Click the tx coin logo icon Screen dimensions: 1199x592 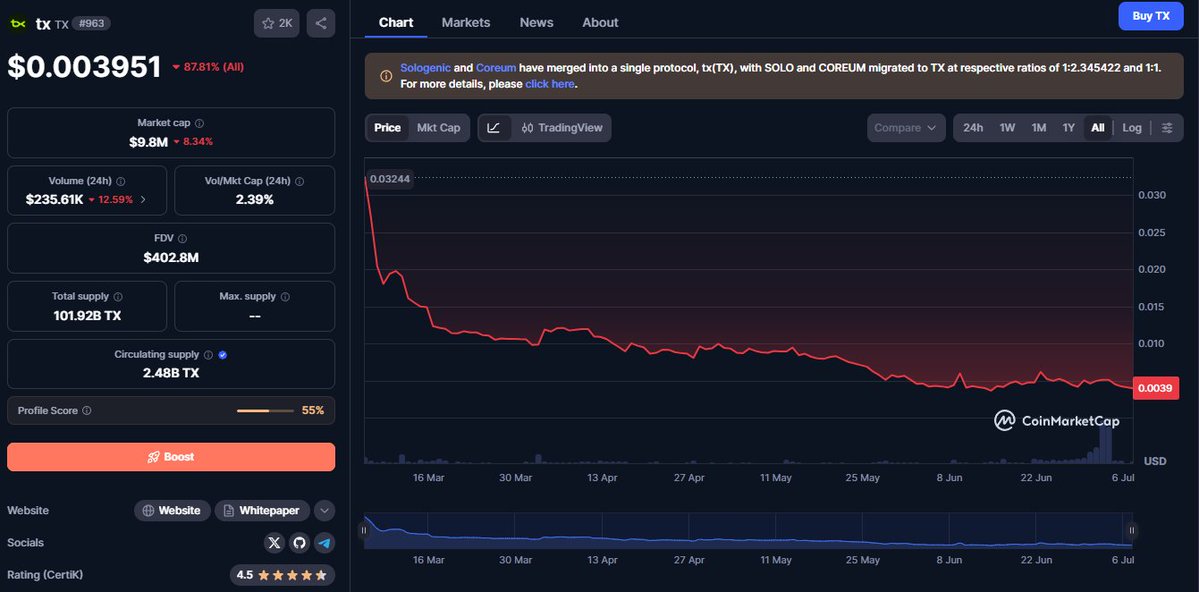(18, 24)
